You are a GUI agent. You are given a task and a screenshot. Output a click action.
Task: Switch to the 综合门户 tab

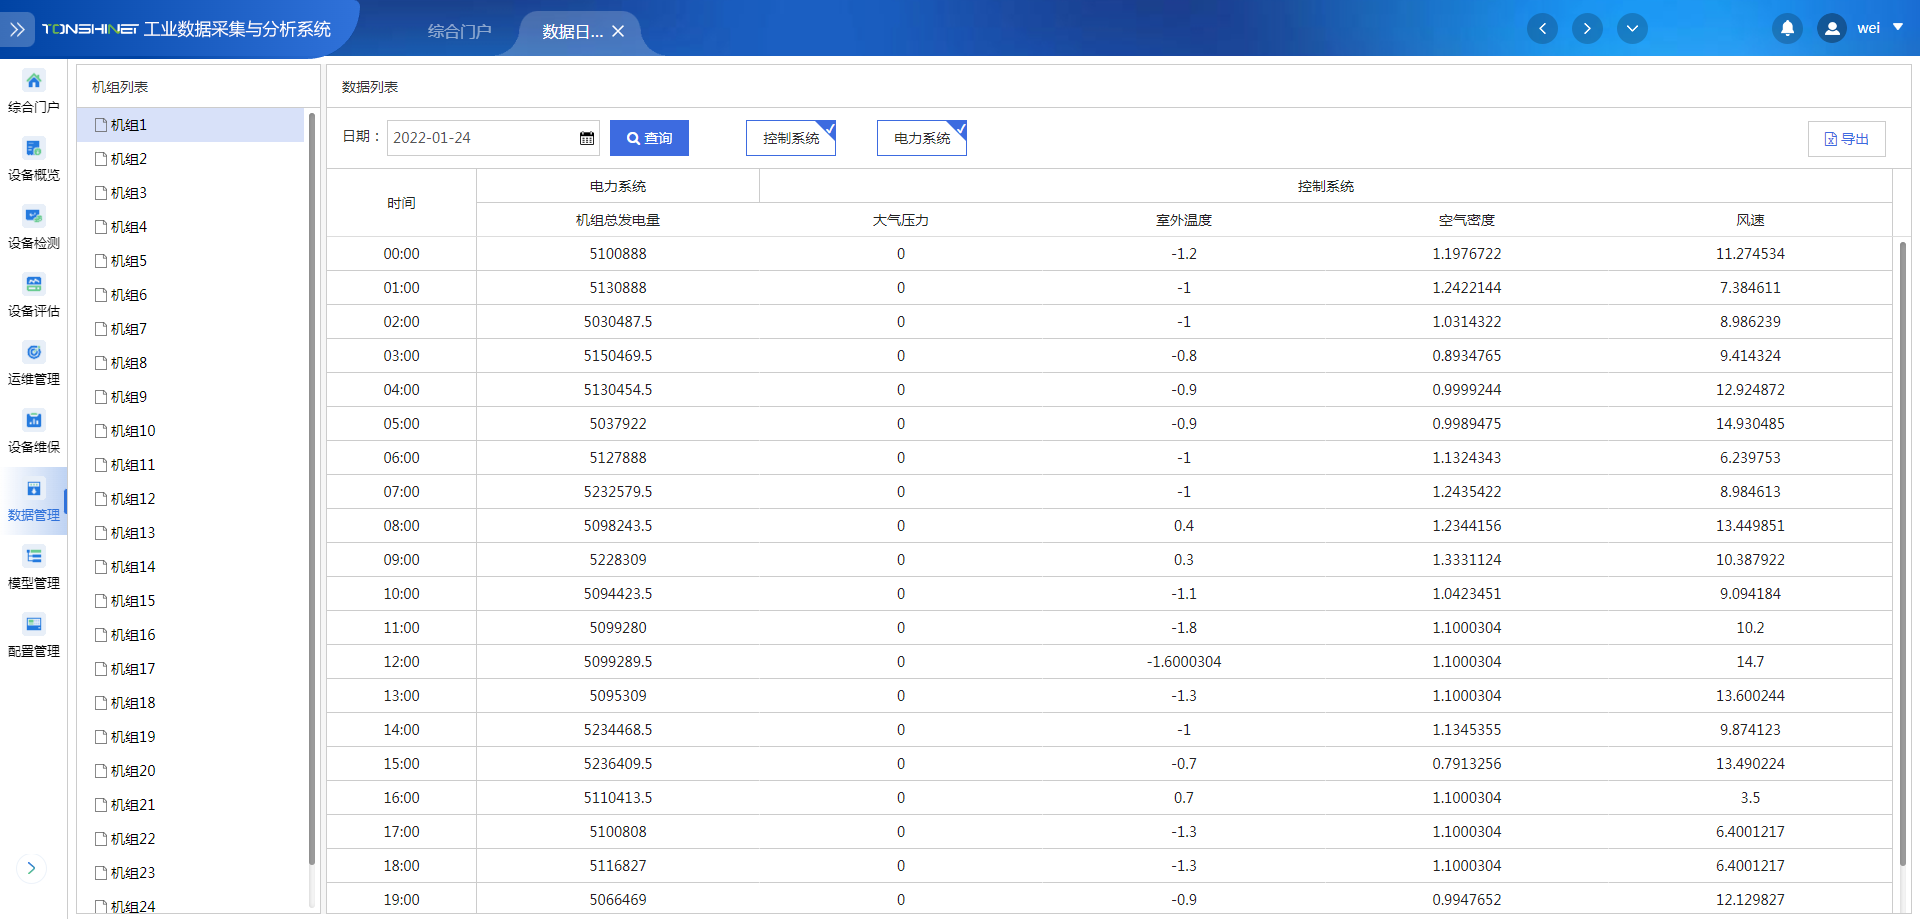pos(459,31)
